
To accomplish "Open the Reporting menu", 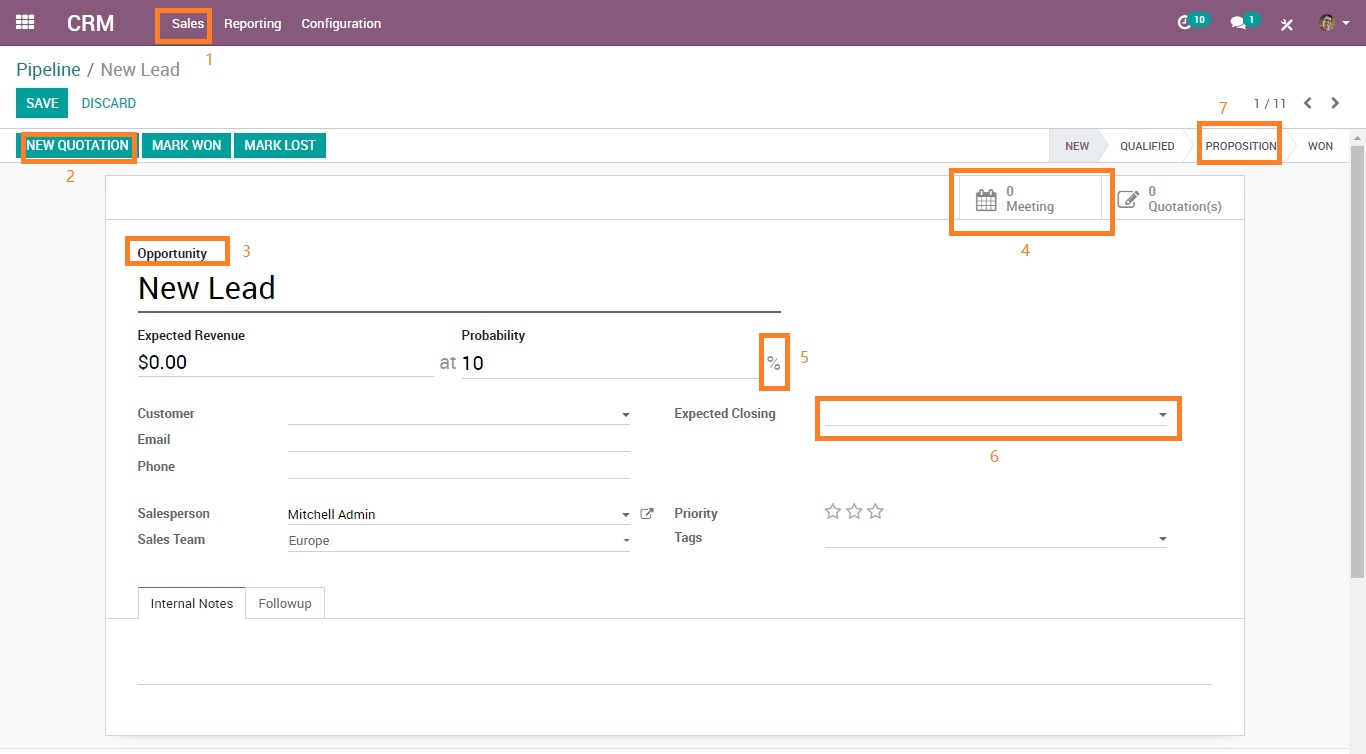I will pyautogui.click(x=252, y=23).
